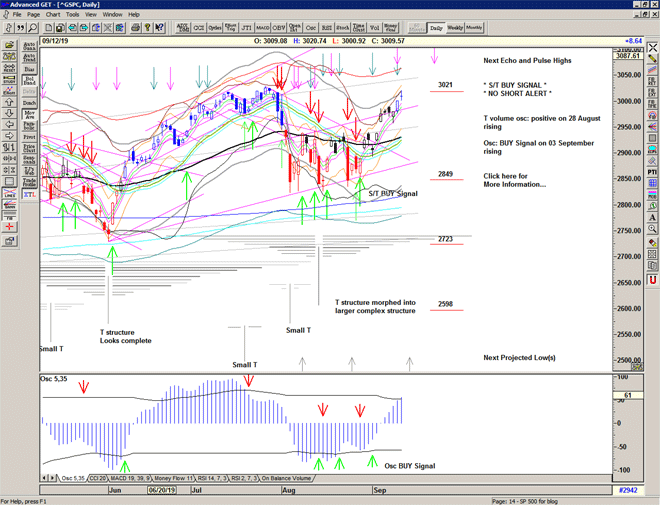Click the MACD indicator toolbar icon
This screenshot has width=660, height=505.
pos(261,29)
